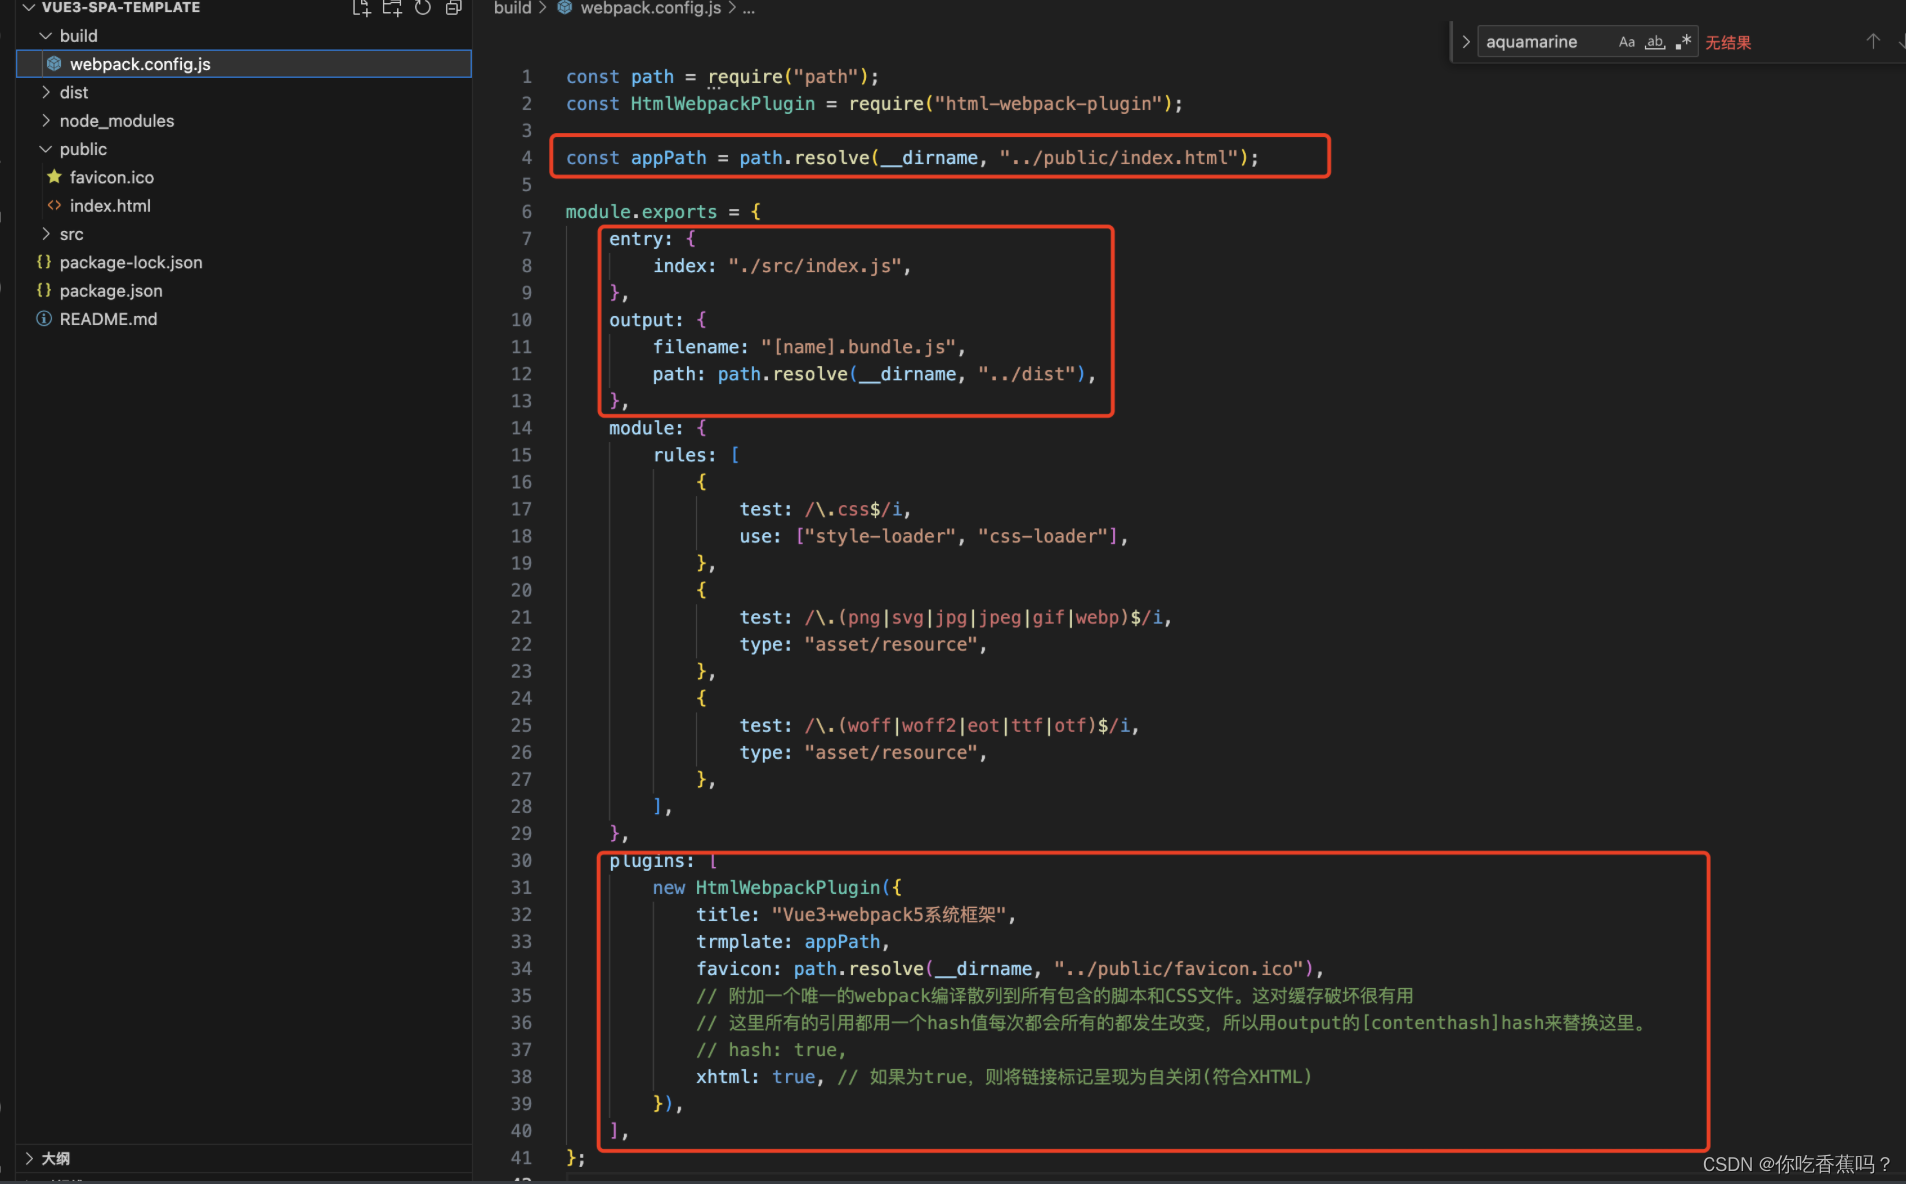Click the module.exports text on line 6
Image resolution: width=1906 pixels, height=1184 pixels.
click(x=641, y=212)
